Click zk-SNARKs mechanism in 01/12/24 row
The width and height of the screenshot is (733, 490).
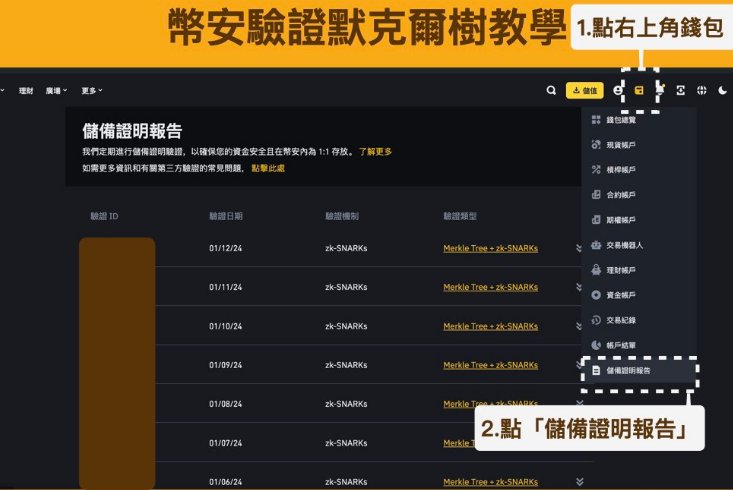(346, 248)
